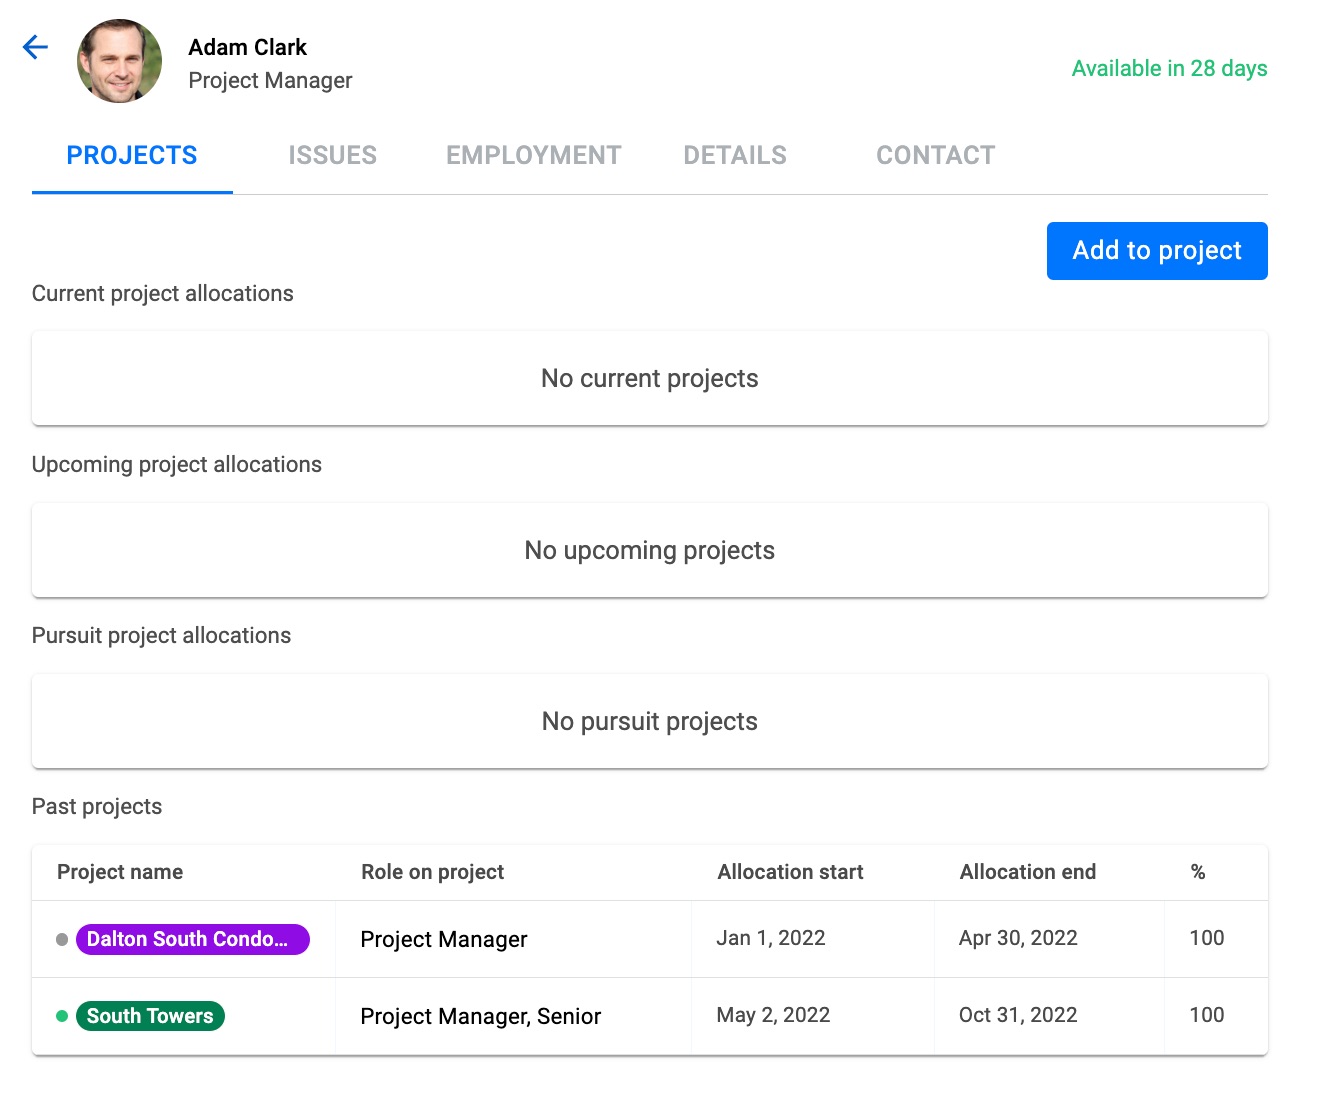Click the Apr 30, 2022 end date
This screenshot has height=1116, width=1318.
1018,938
